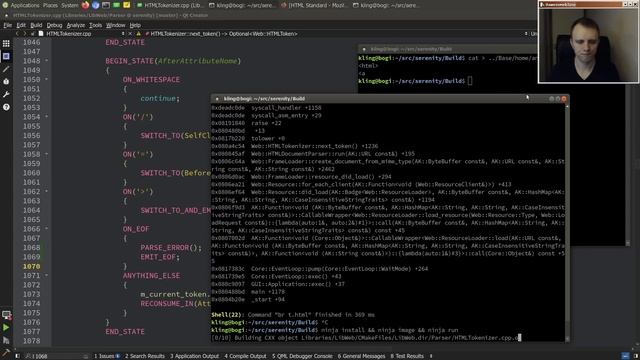Open the Tools menu
This screenshot has height=360, width=640.
coord(96,25)
